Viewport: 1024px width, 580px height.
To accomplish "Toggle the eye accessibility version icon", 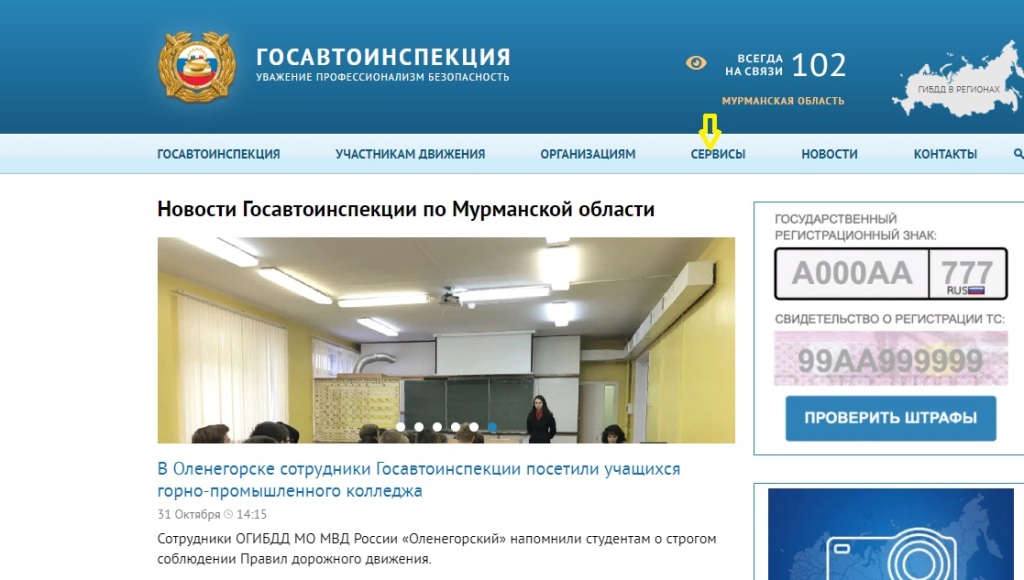I will point(696,63).
